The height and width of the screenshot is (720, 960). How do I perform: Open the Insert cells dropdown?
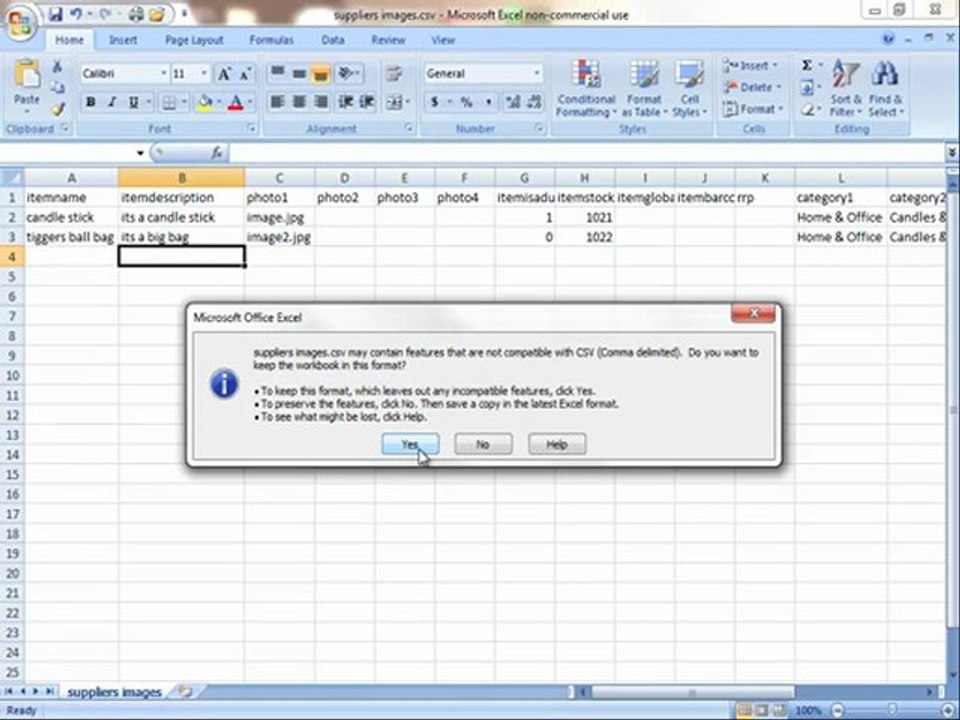[x=751, y=66]
